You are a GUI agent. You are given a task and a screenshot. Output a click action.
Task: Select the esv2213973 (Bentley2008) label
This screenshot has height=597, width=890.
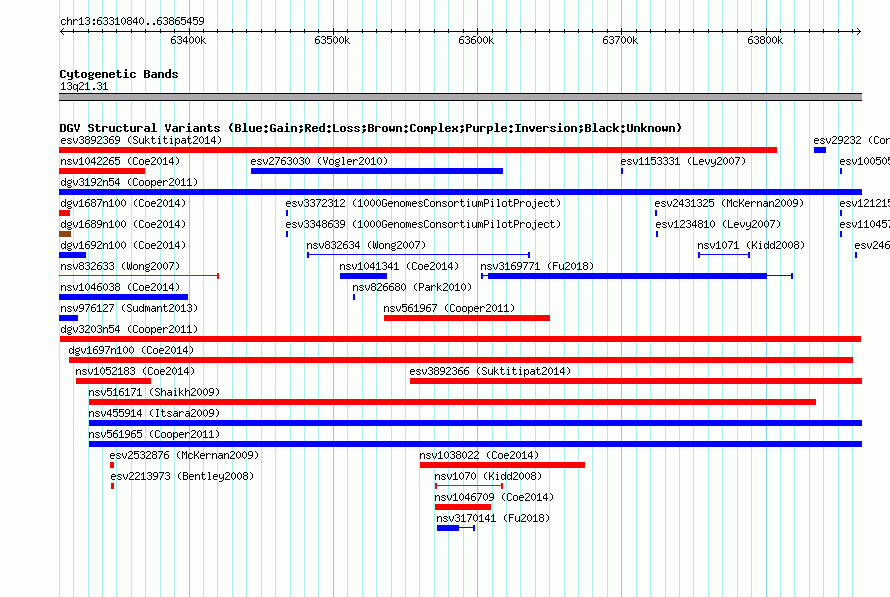point(182,476)
